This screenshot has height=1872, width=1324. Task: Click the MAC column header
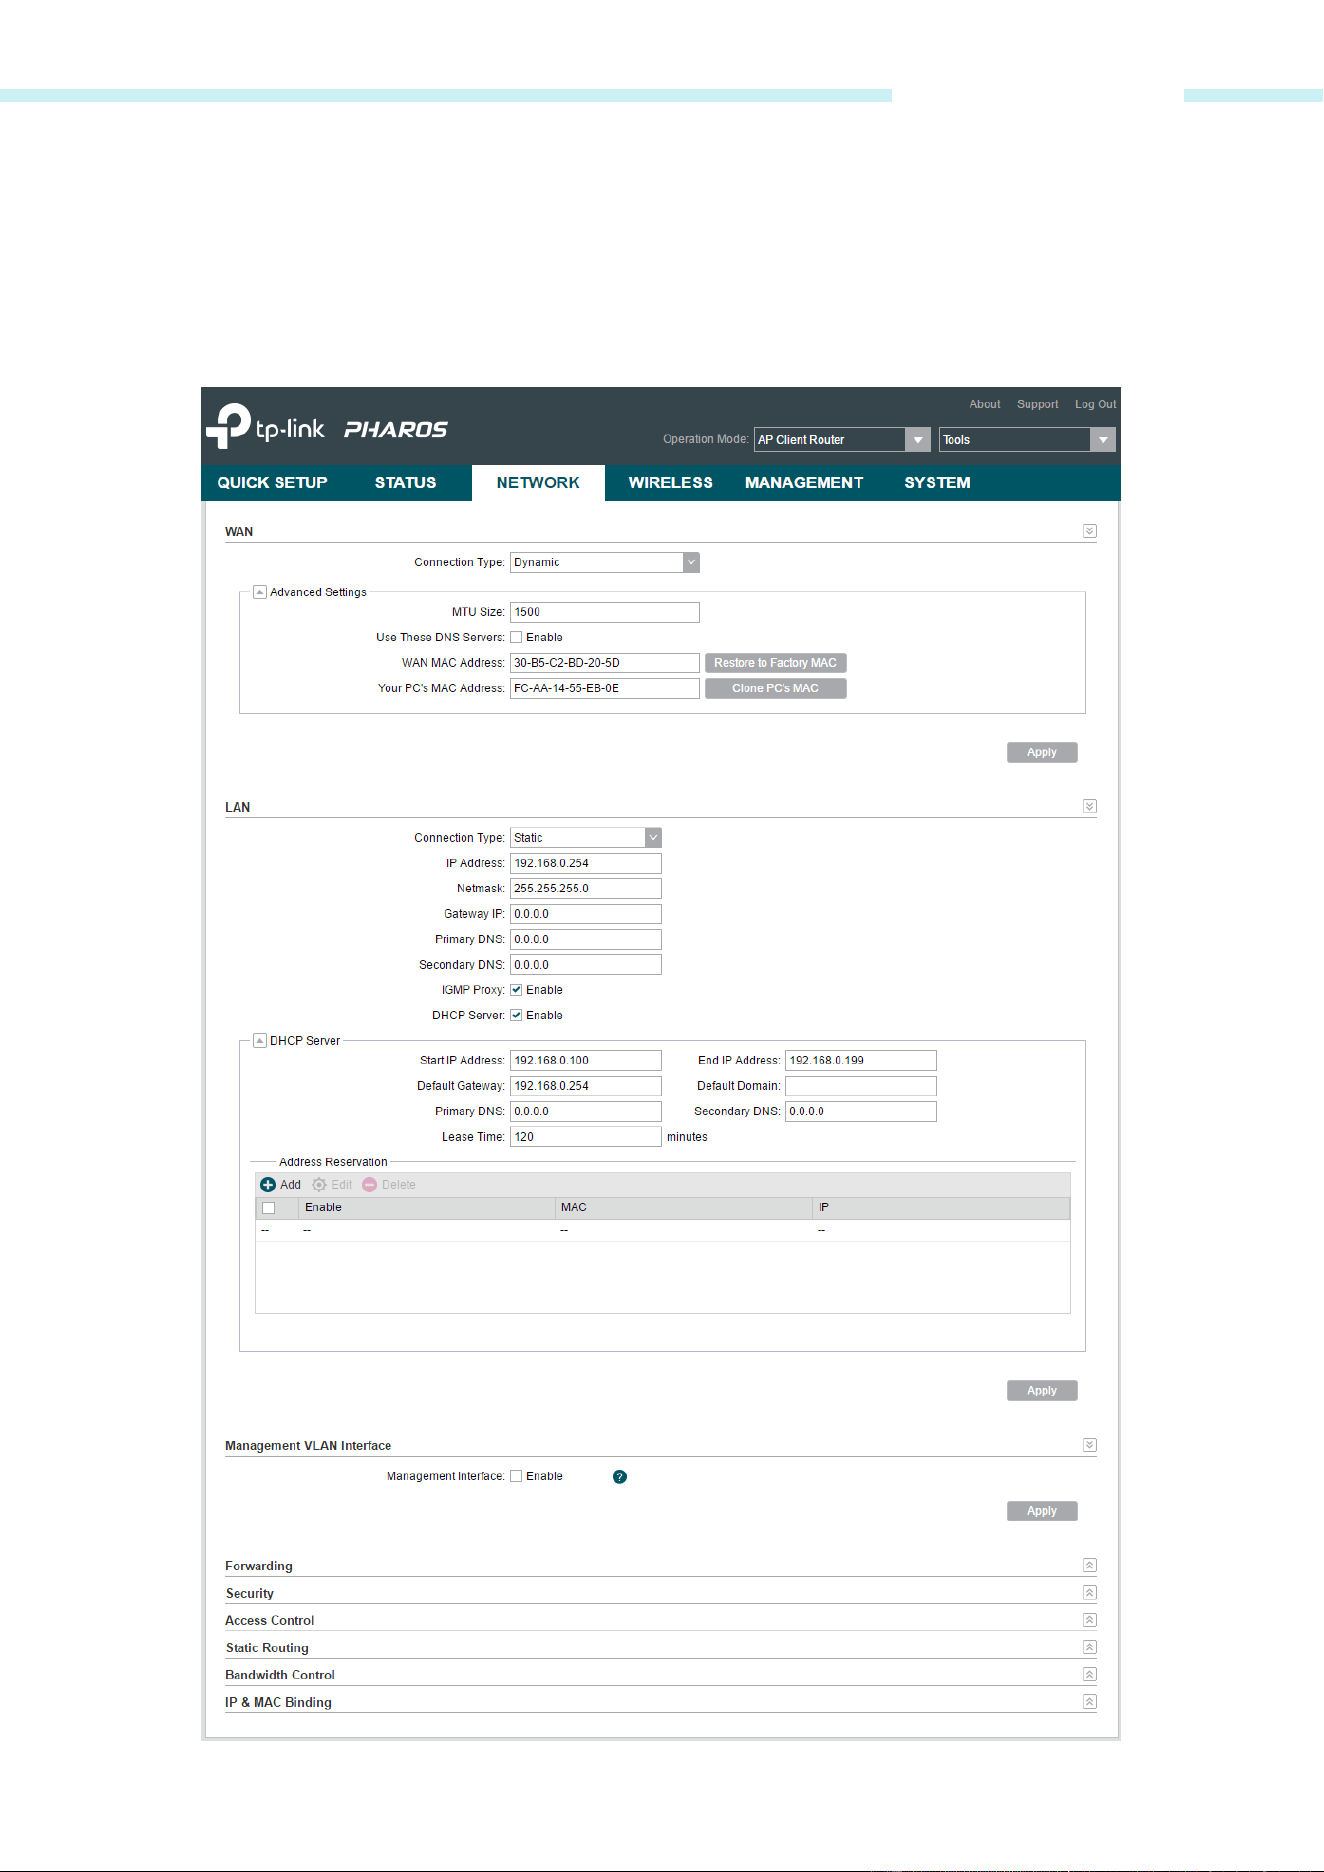tap(684, 1208)
